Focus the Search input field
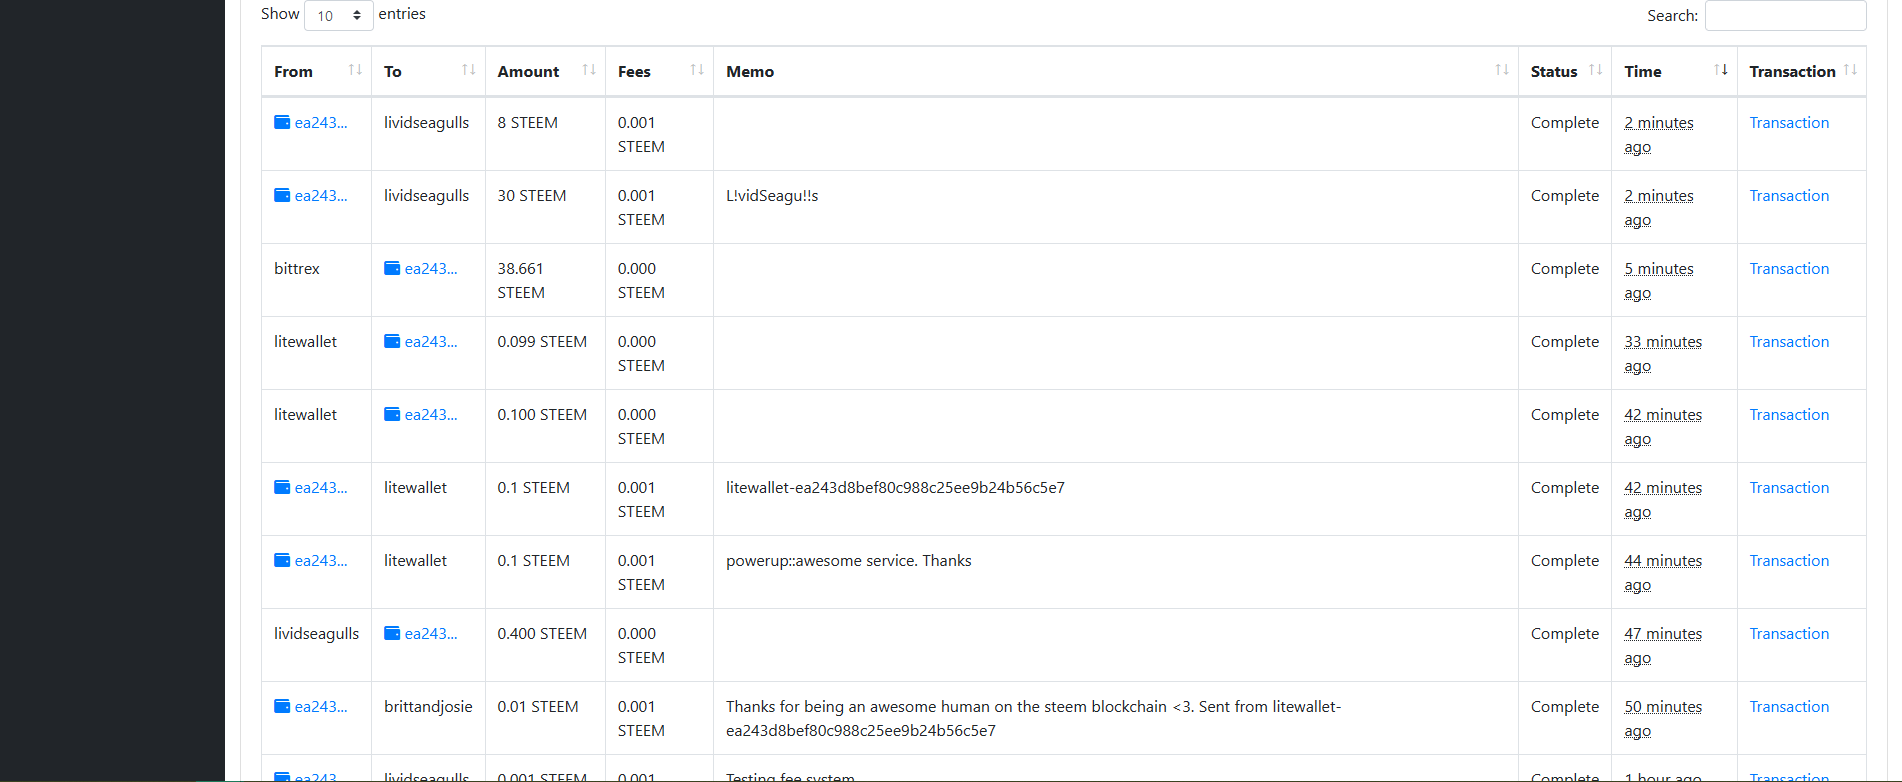 coord(1784,16)
